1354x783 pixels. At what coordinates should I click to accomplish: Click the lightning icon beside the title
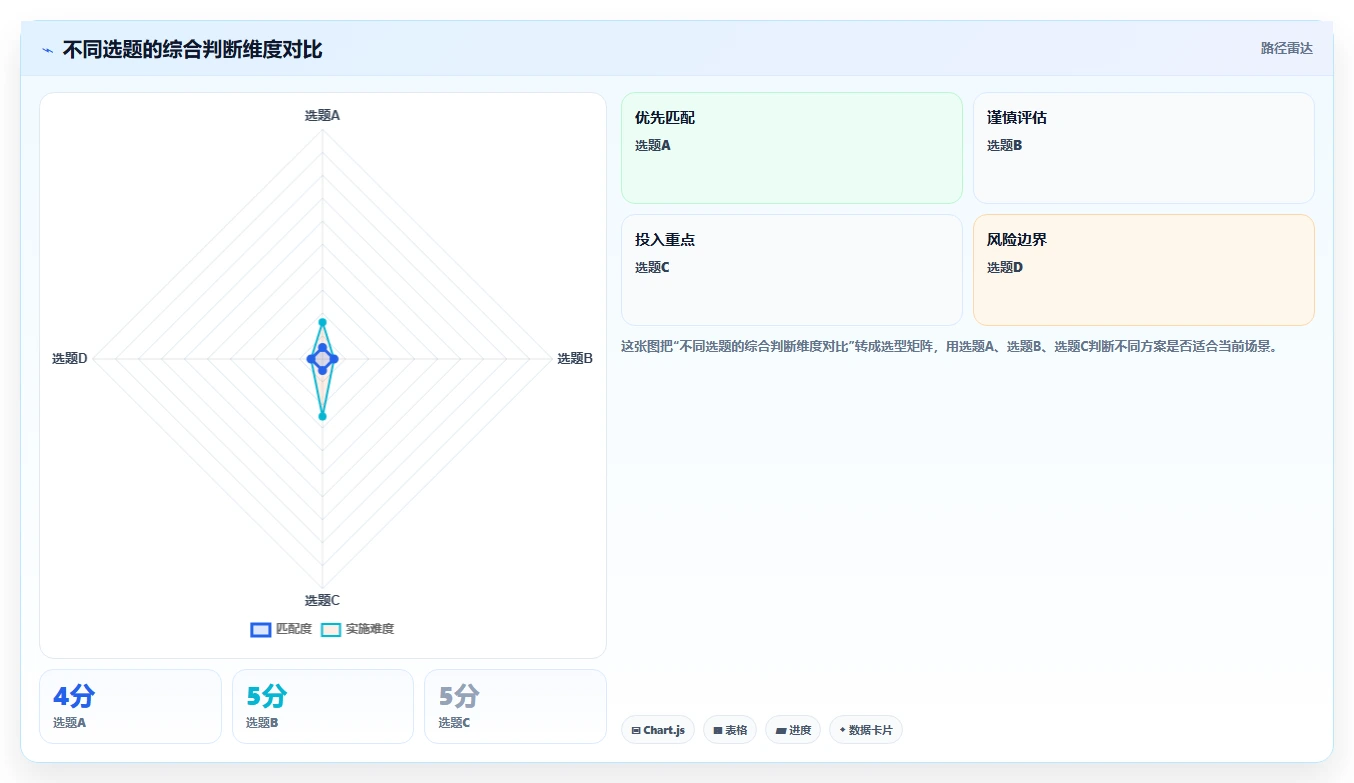click(47, 50)
